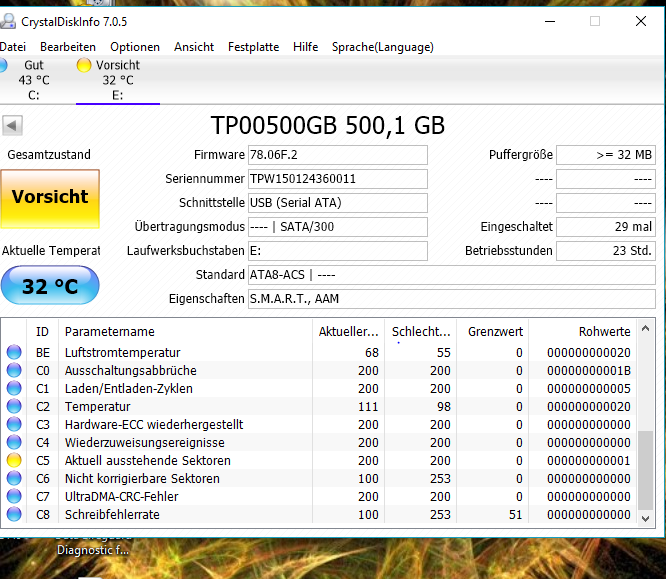Viewport: 666px width, 579px height.
Task: Click the previous disk arrow button
Action: tap(12, 125)
